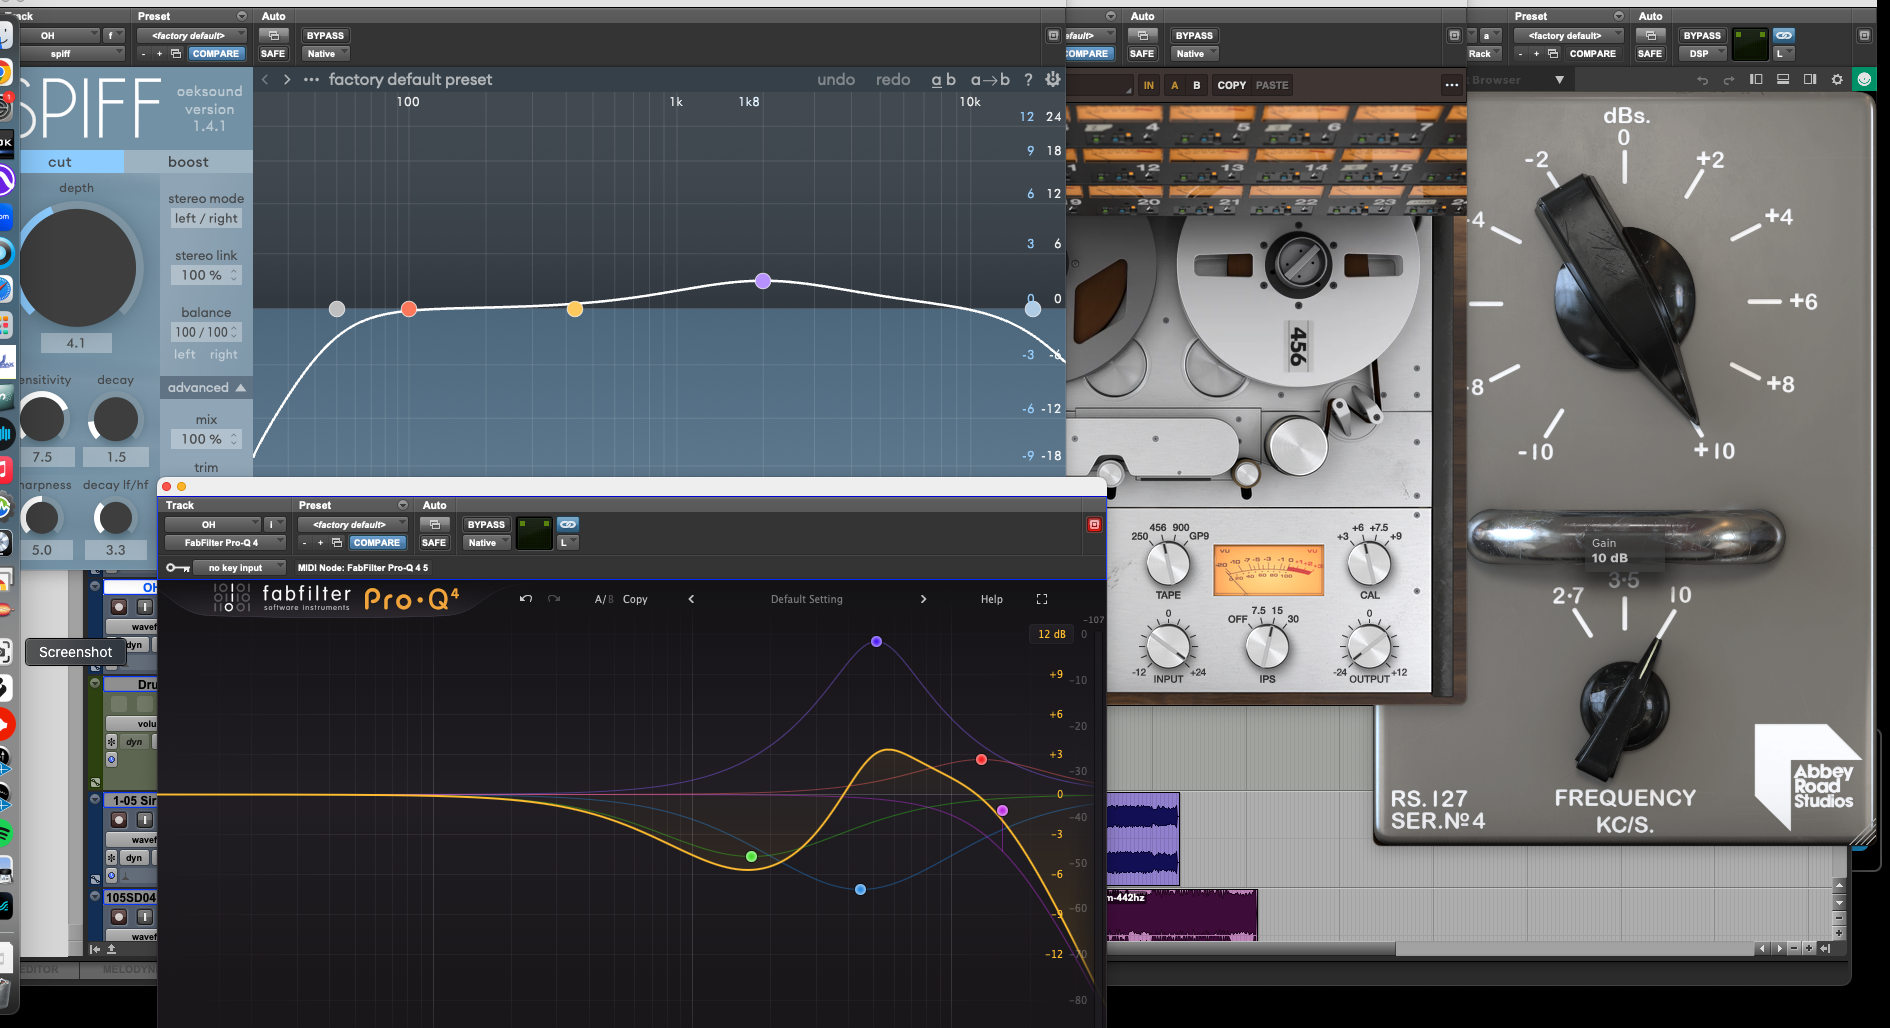Viewport: 1890px width, 1028px height.
Task: Toggle SAFE in spiff plugin header
Action: click(273, 53)
